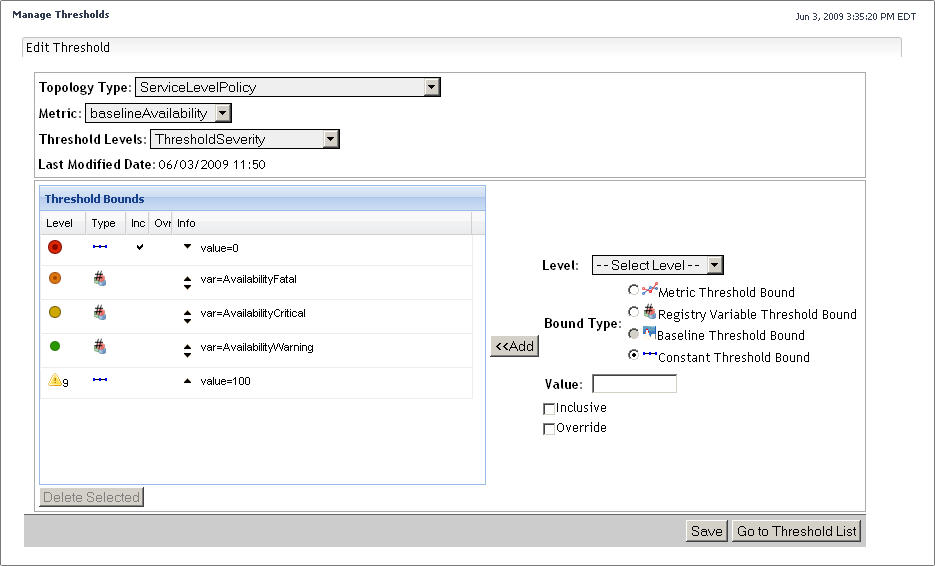
Task: Click the warning triangle icon in value=100 row
Action: pos(55,380)
